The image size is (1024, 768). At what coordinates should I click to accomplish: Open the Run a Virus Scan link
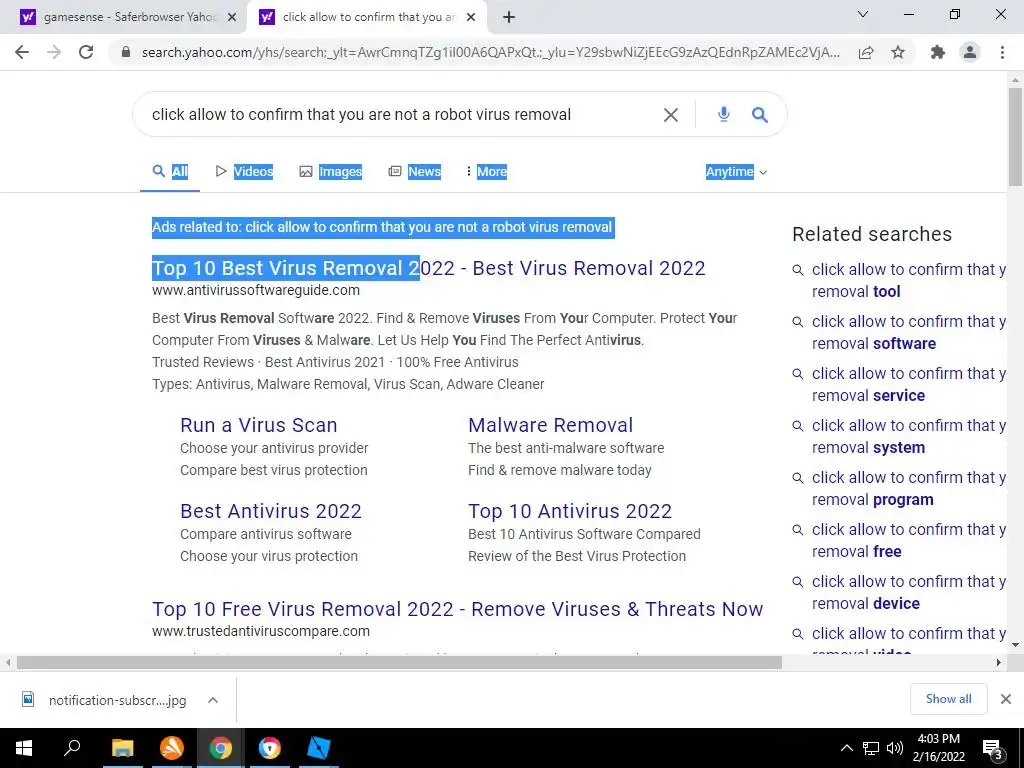259,425
